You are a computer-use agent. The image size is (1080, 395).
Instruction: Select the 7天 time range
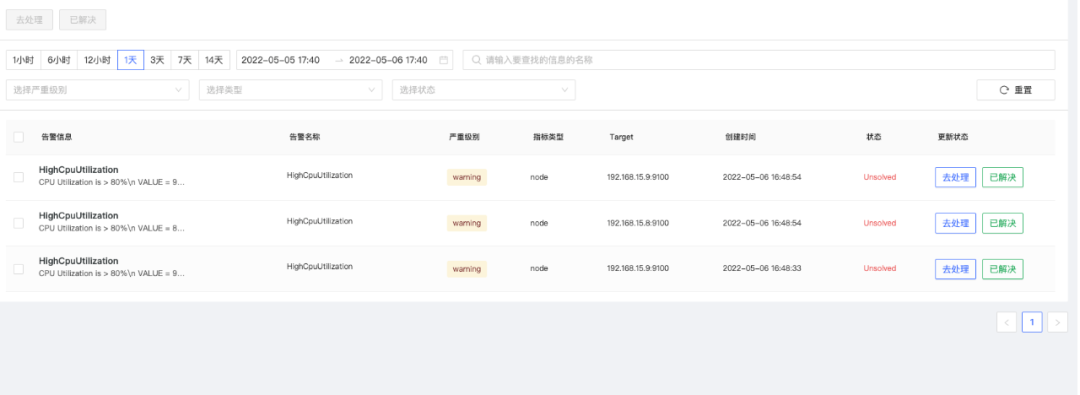point(185,60)
